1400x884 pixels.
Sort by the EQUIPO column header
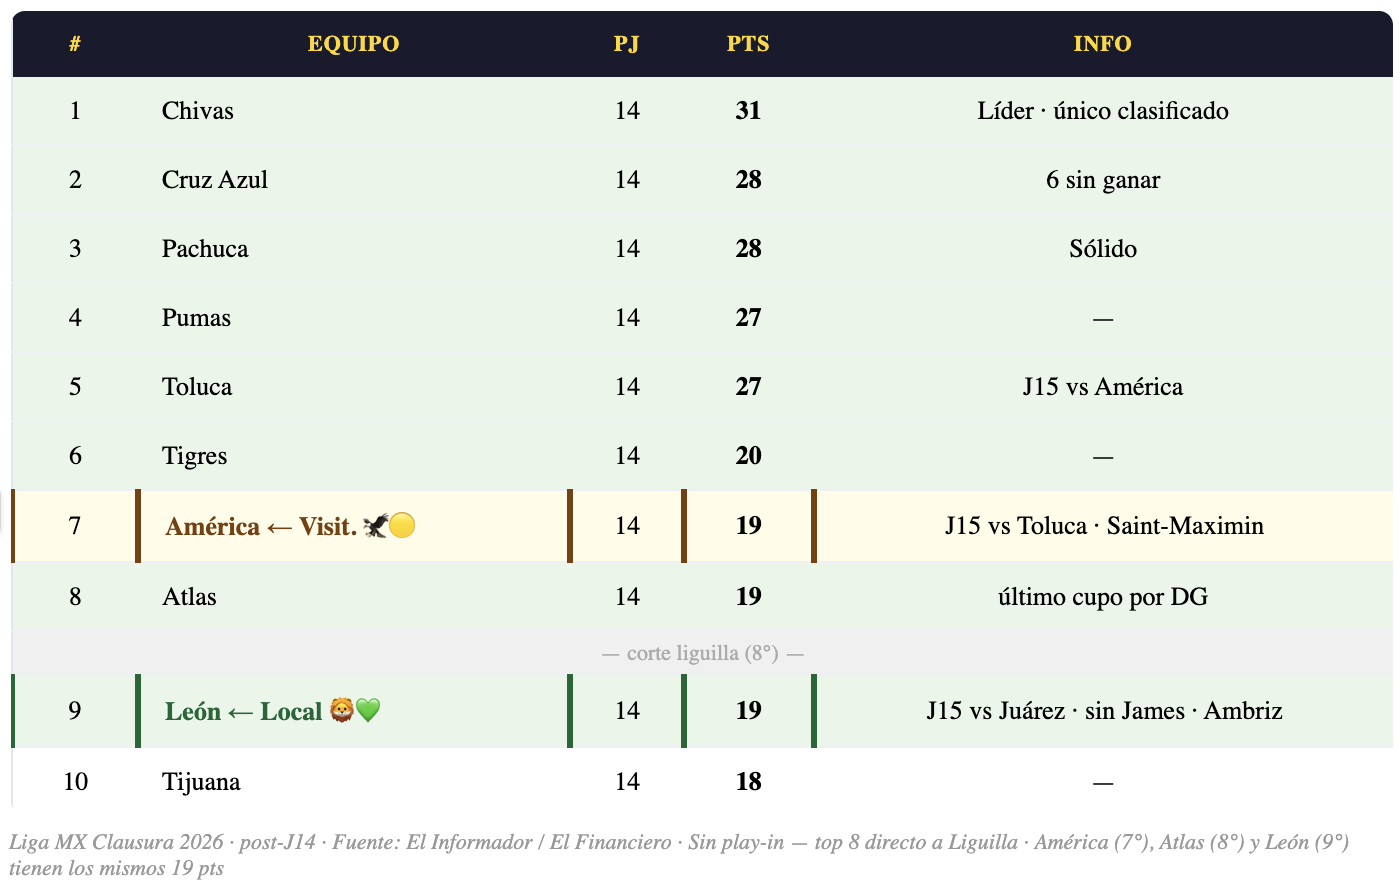pyautogui.click(x=353, y=44)
